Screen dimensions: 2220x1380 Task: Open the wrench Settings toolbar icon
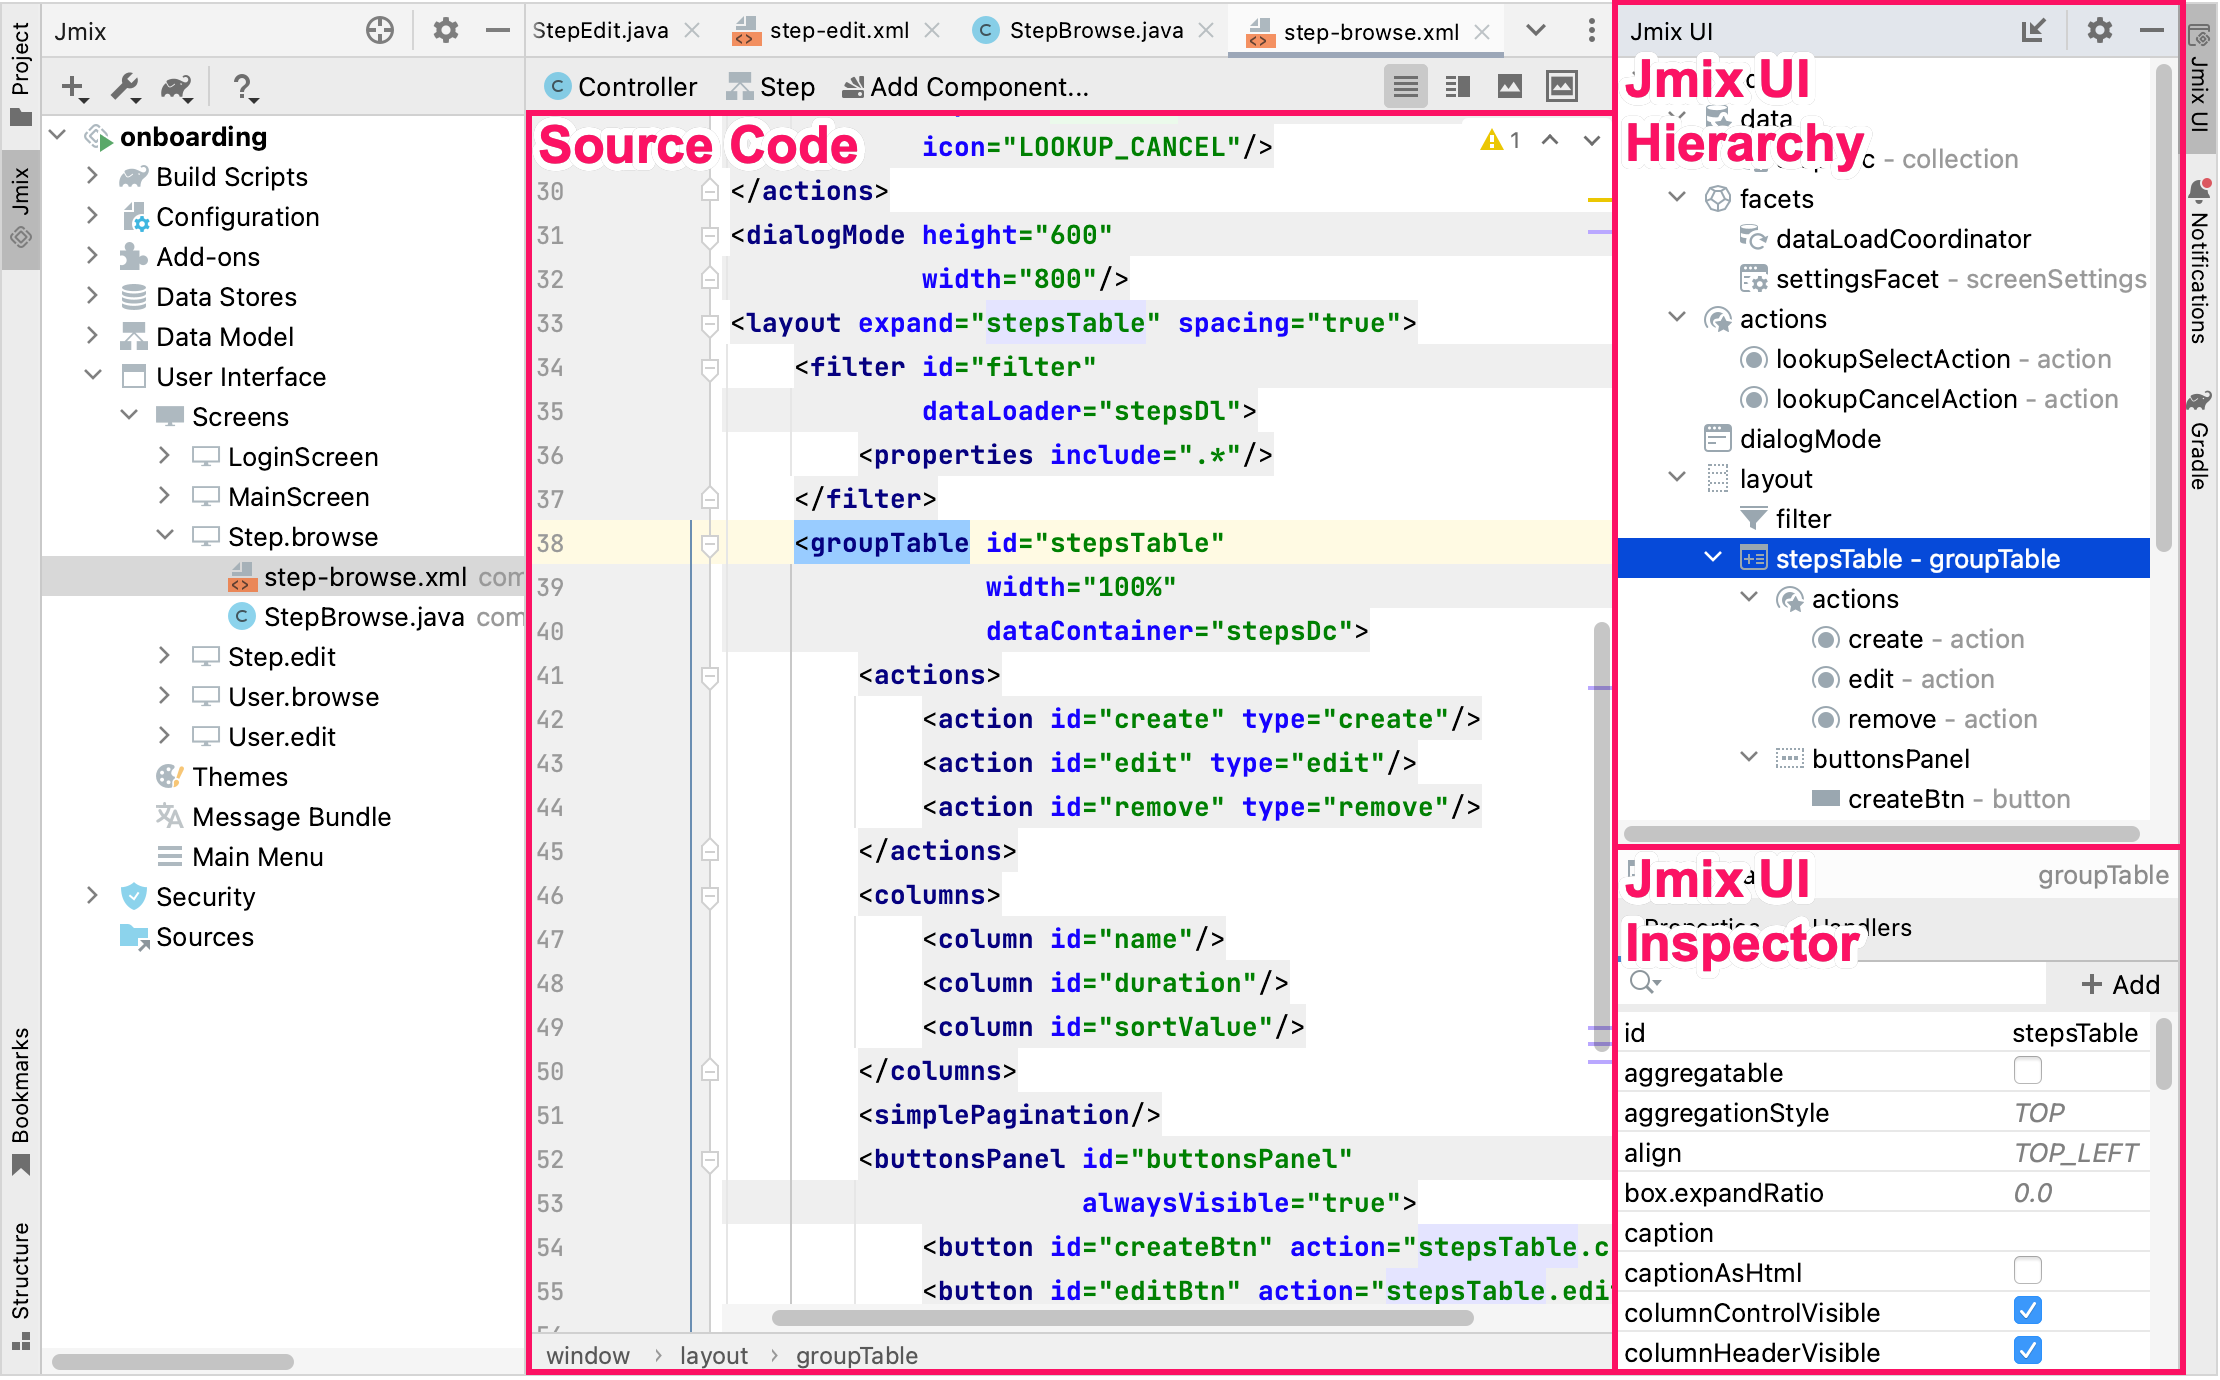click(126, 88)
